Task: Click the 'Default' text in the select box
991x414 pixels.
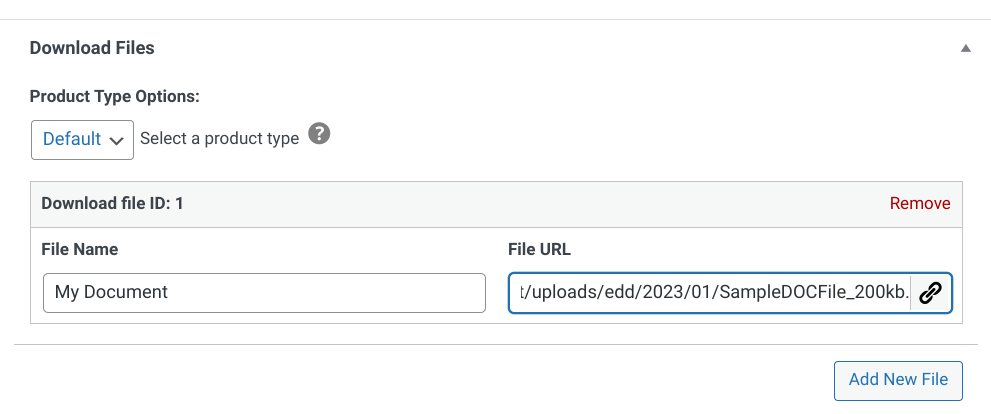Action: click(x=71, y=139)
